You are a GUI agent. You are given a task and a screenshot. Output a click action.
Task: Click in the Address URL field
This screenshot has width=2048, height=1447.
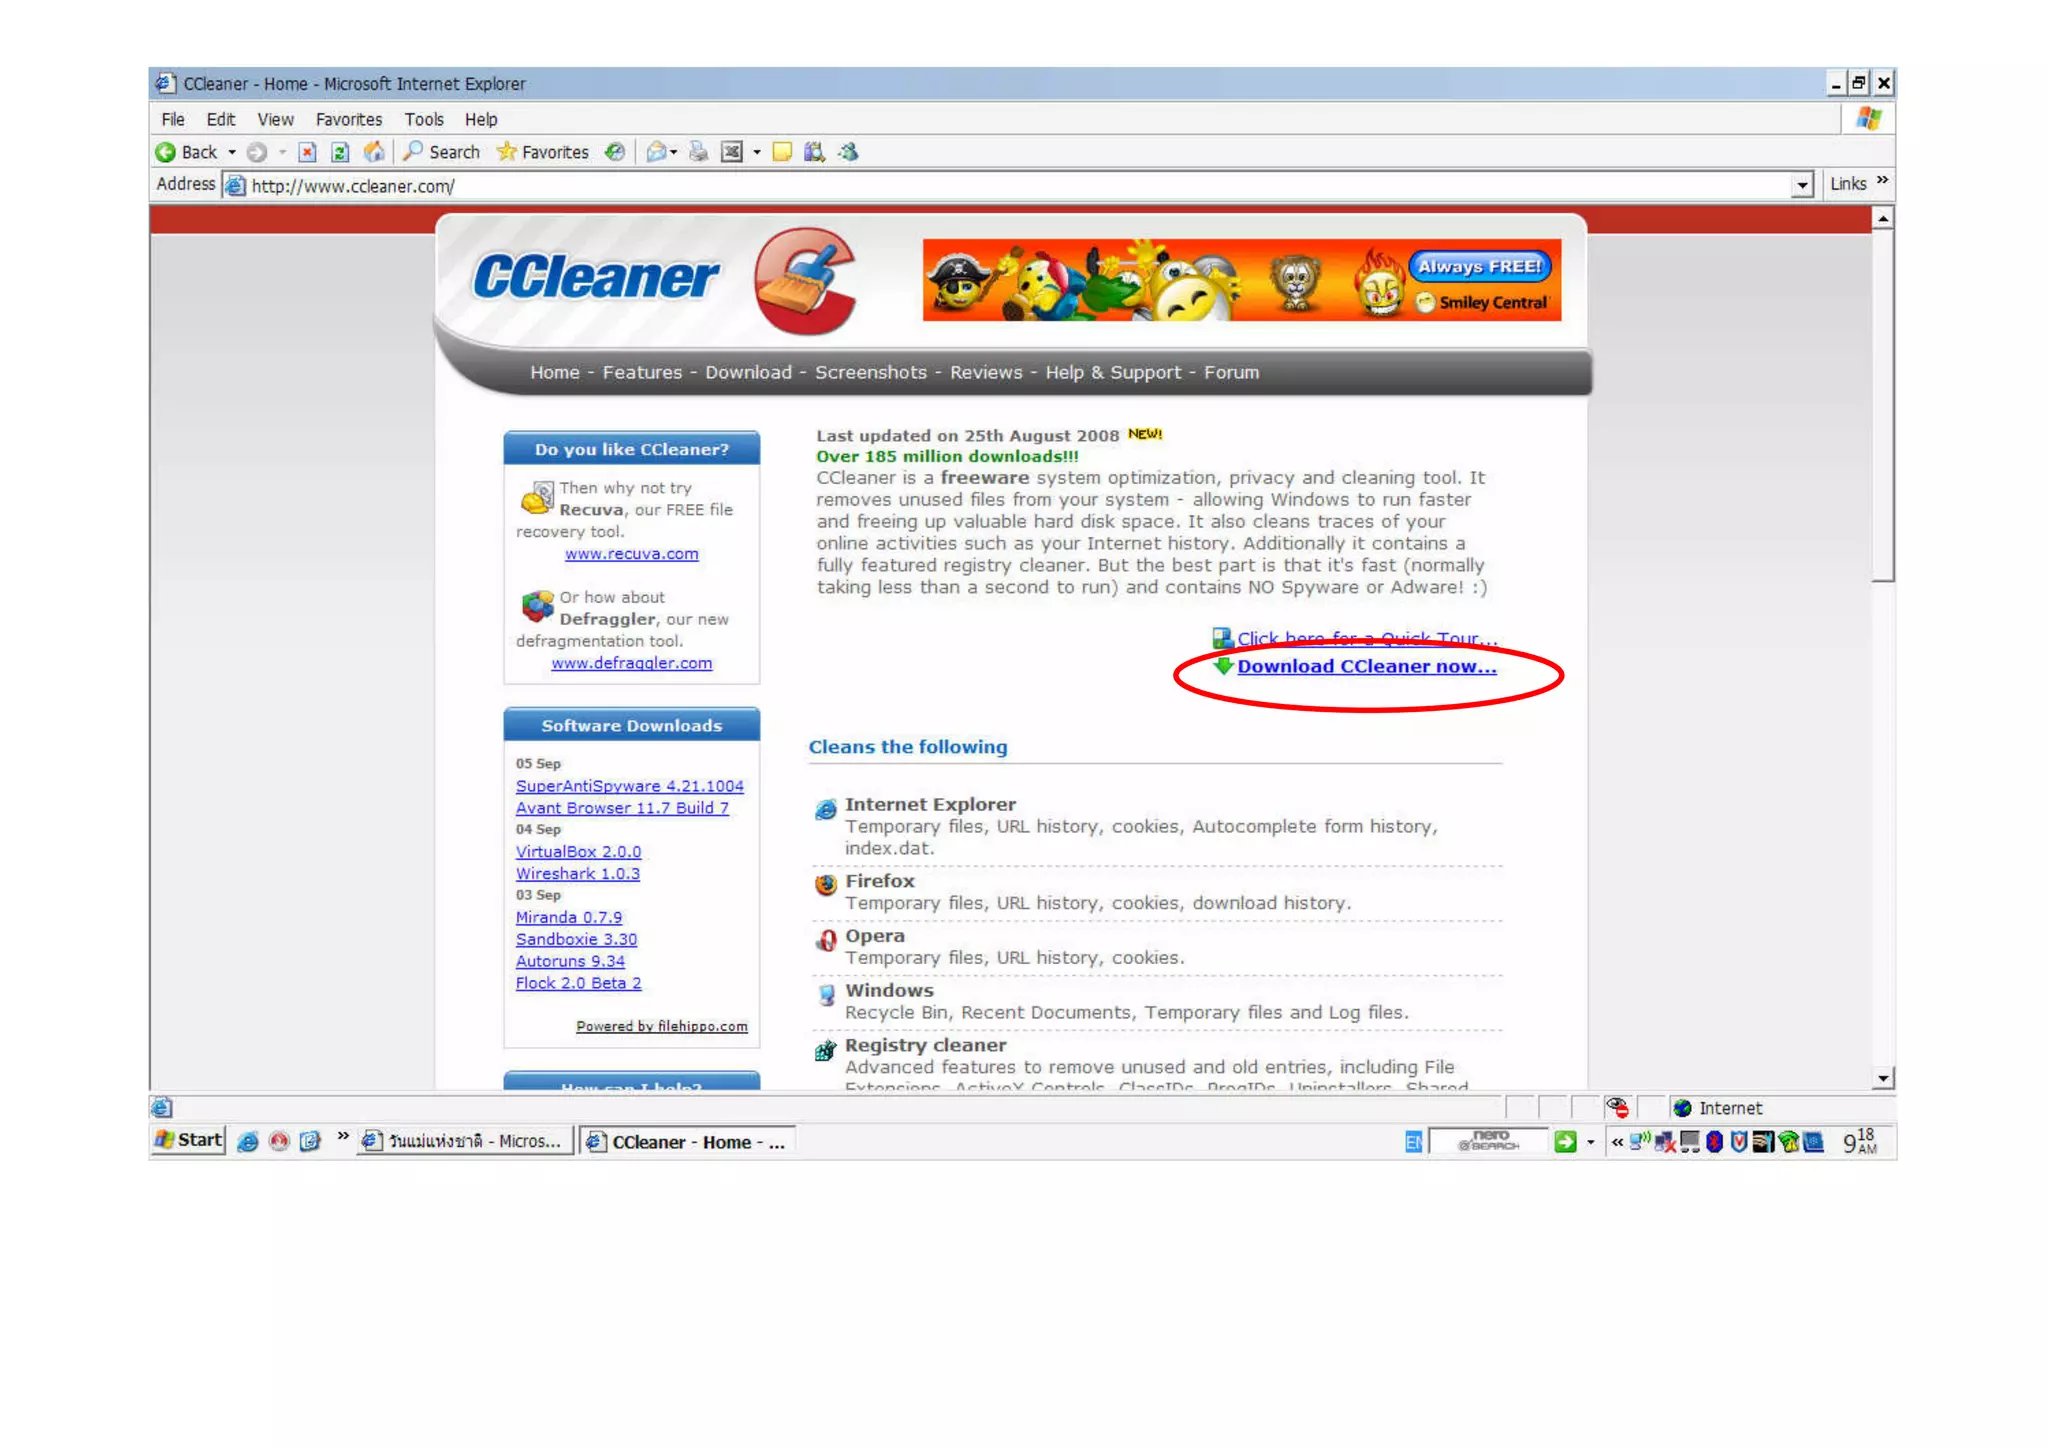1000,186
